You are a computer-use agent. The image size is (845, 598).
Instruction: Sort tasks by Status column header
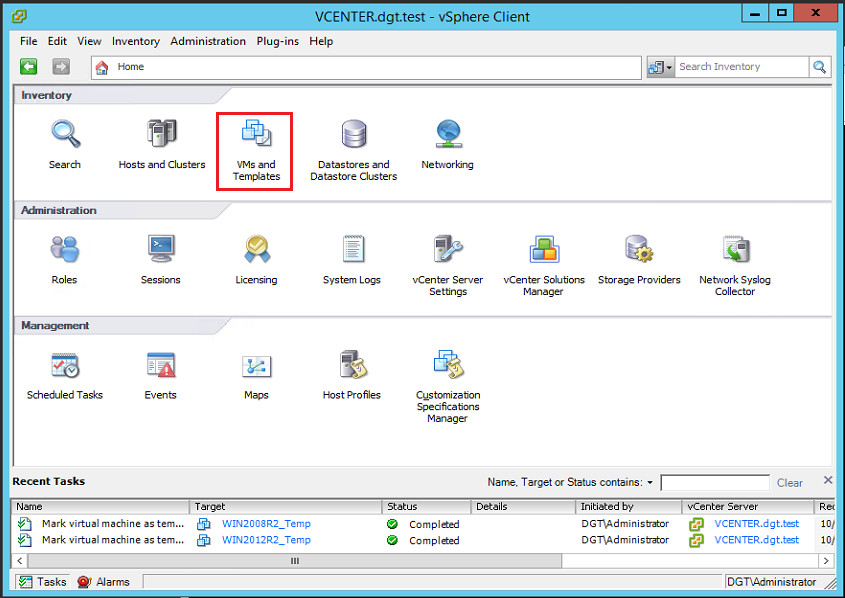pos(426,506)
